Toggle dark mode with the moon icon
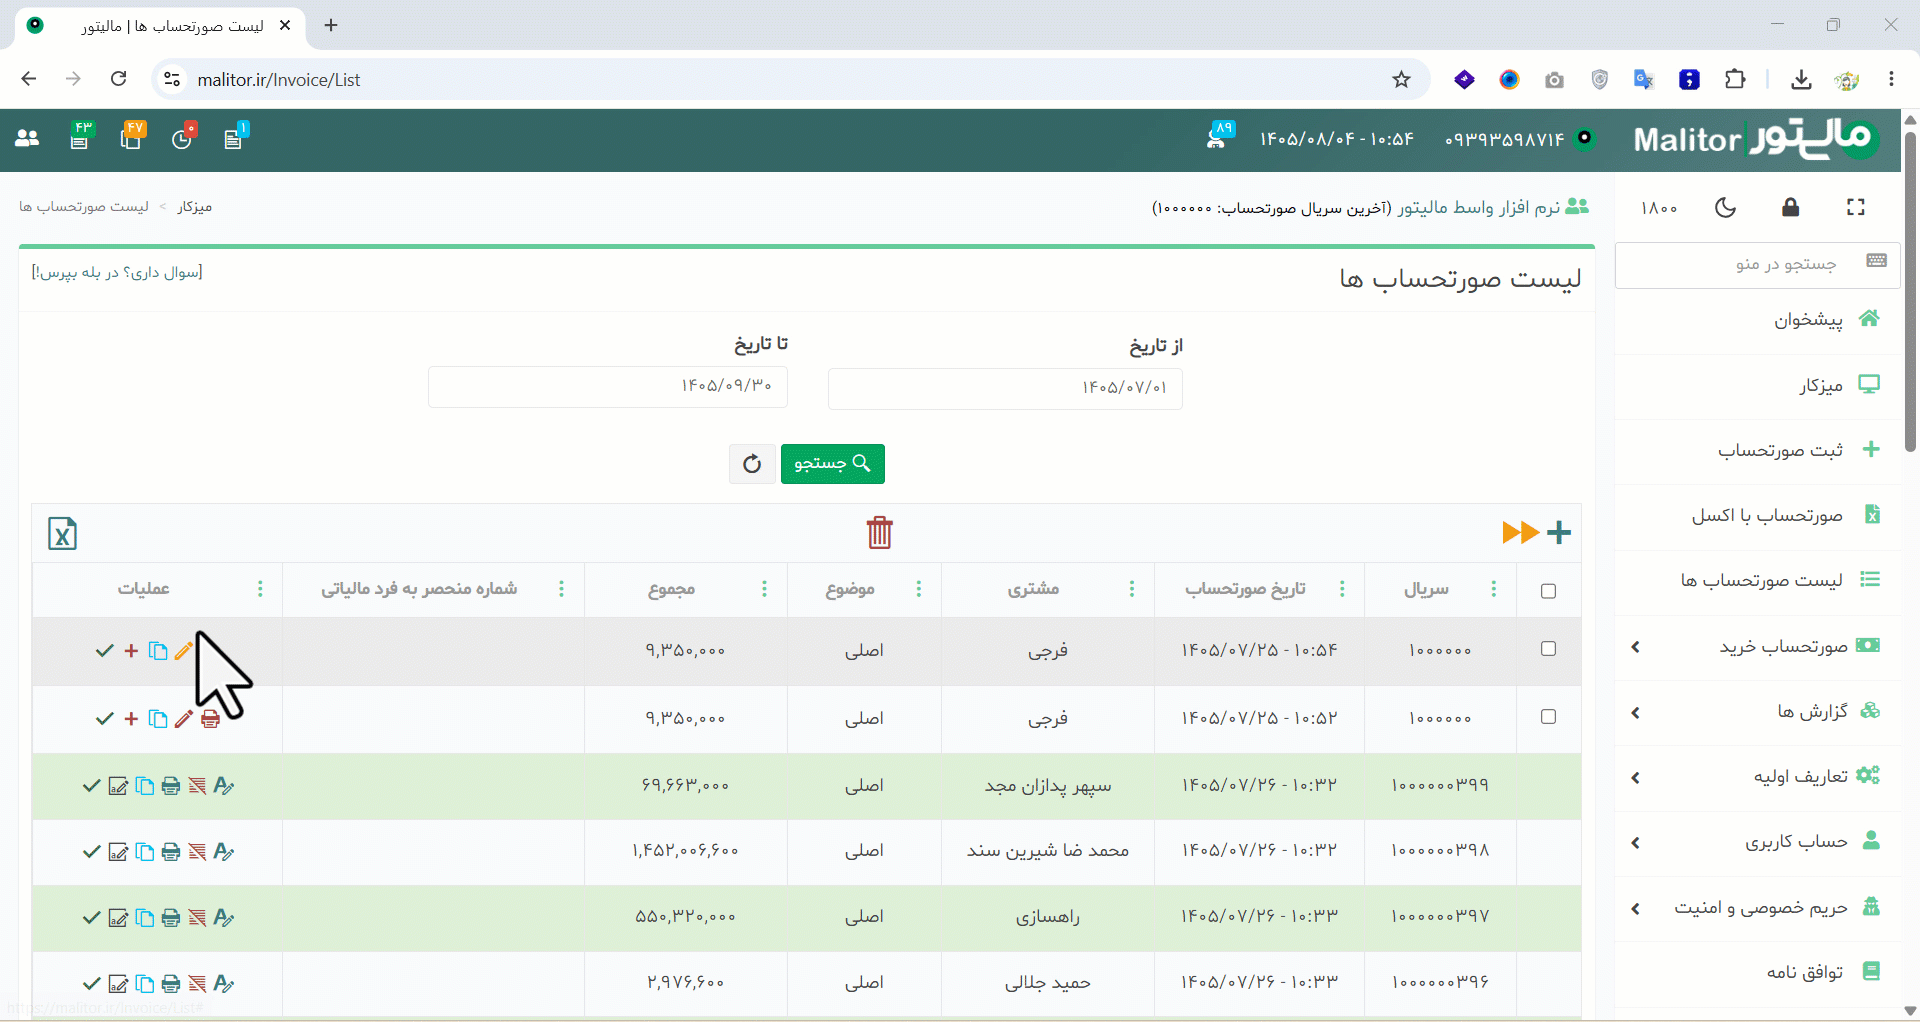 point(1725,207)
